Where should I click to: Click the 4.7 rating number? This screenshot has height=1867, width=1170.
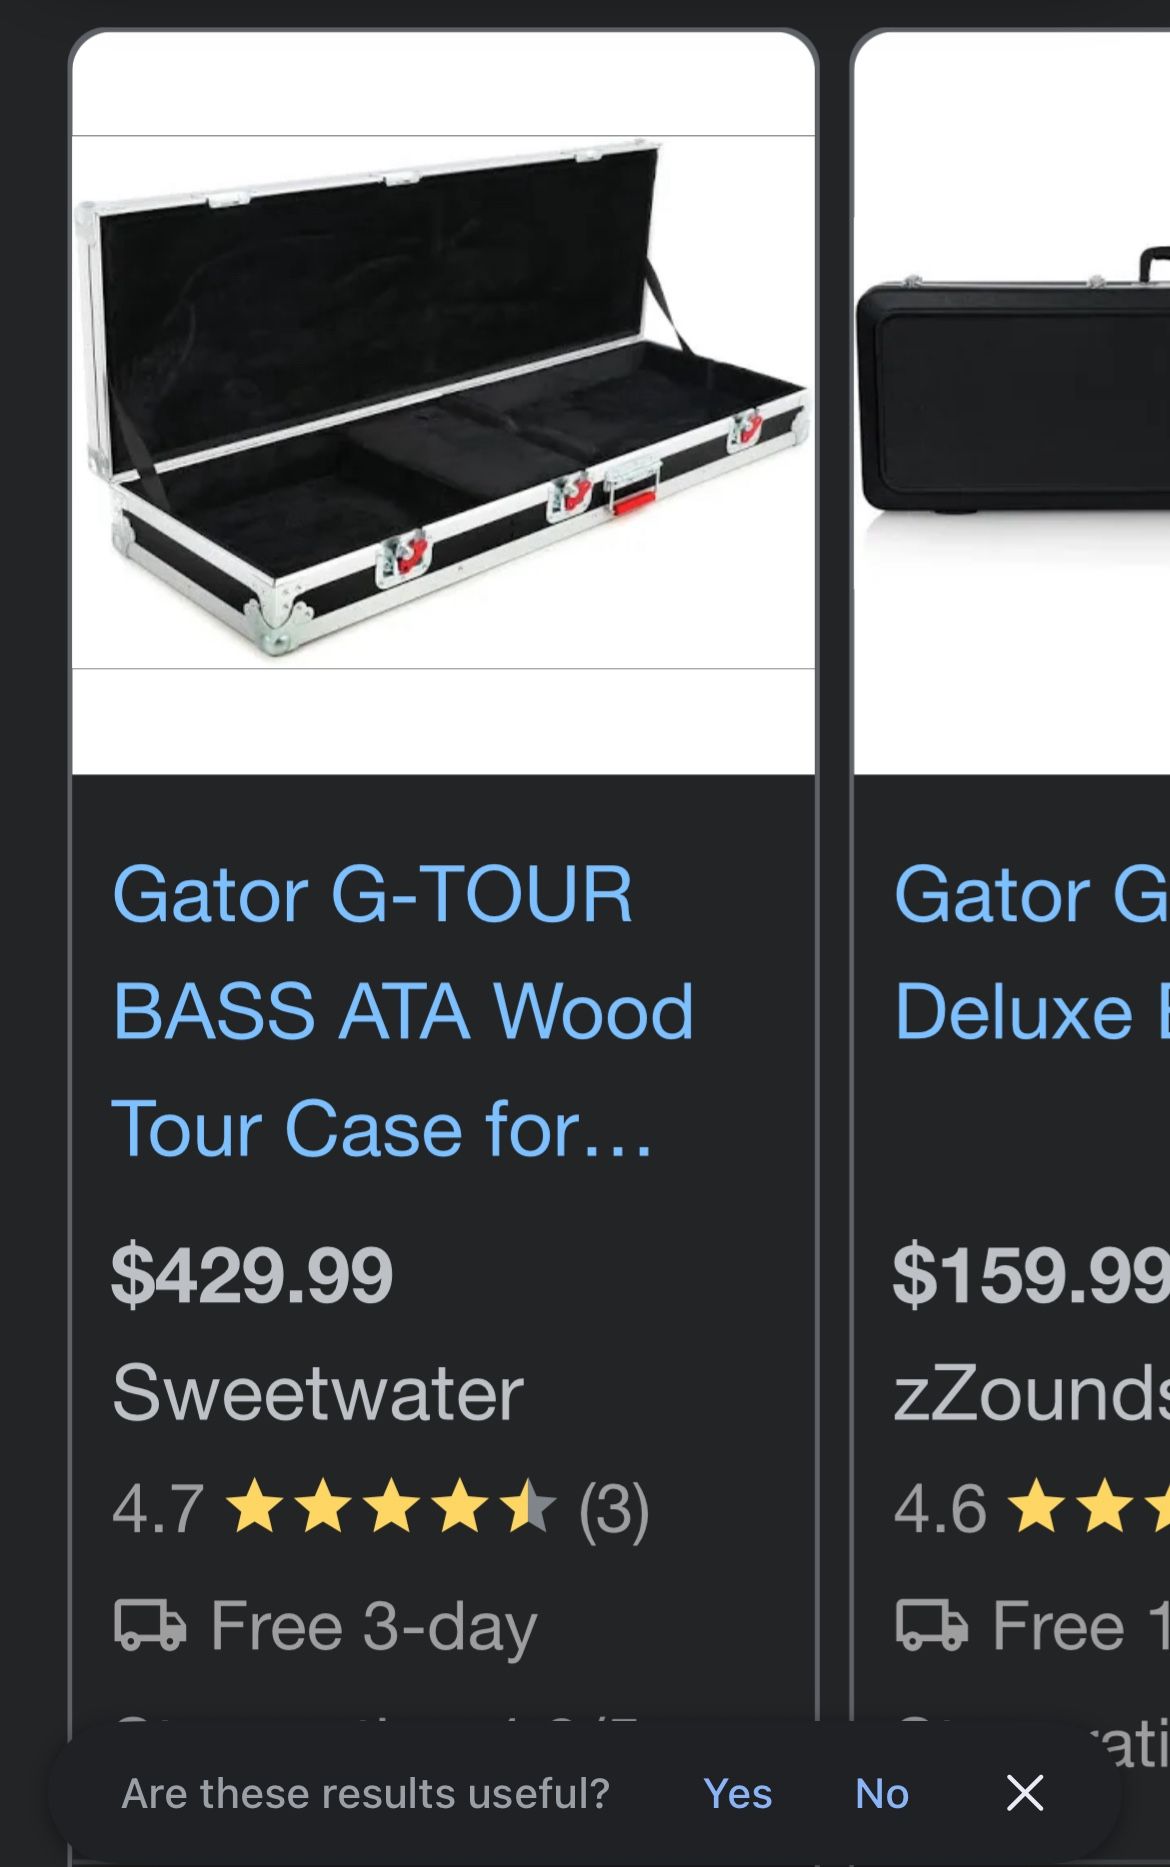click(158, 1508)
